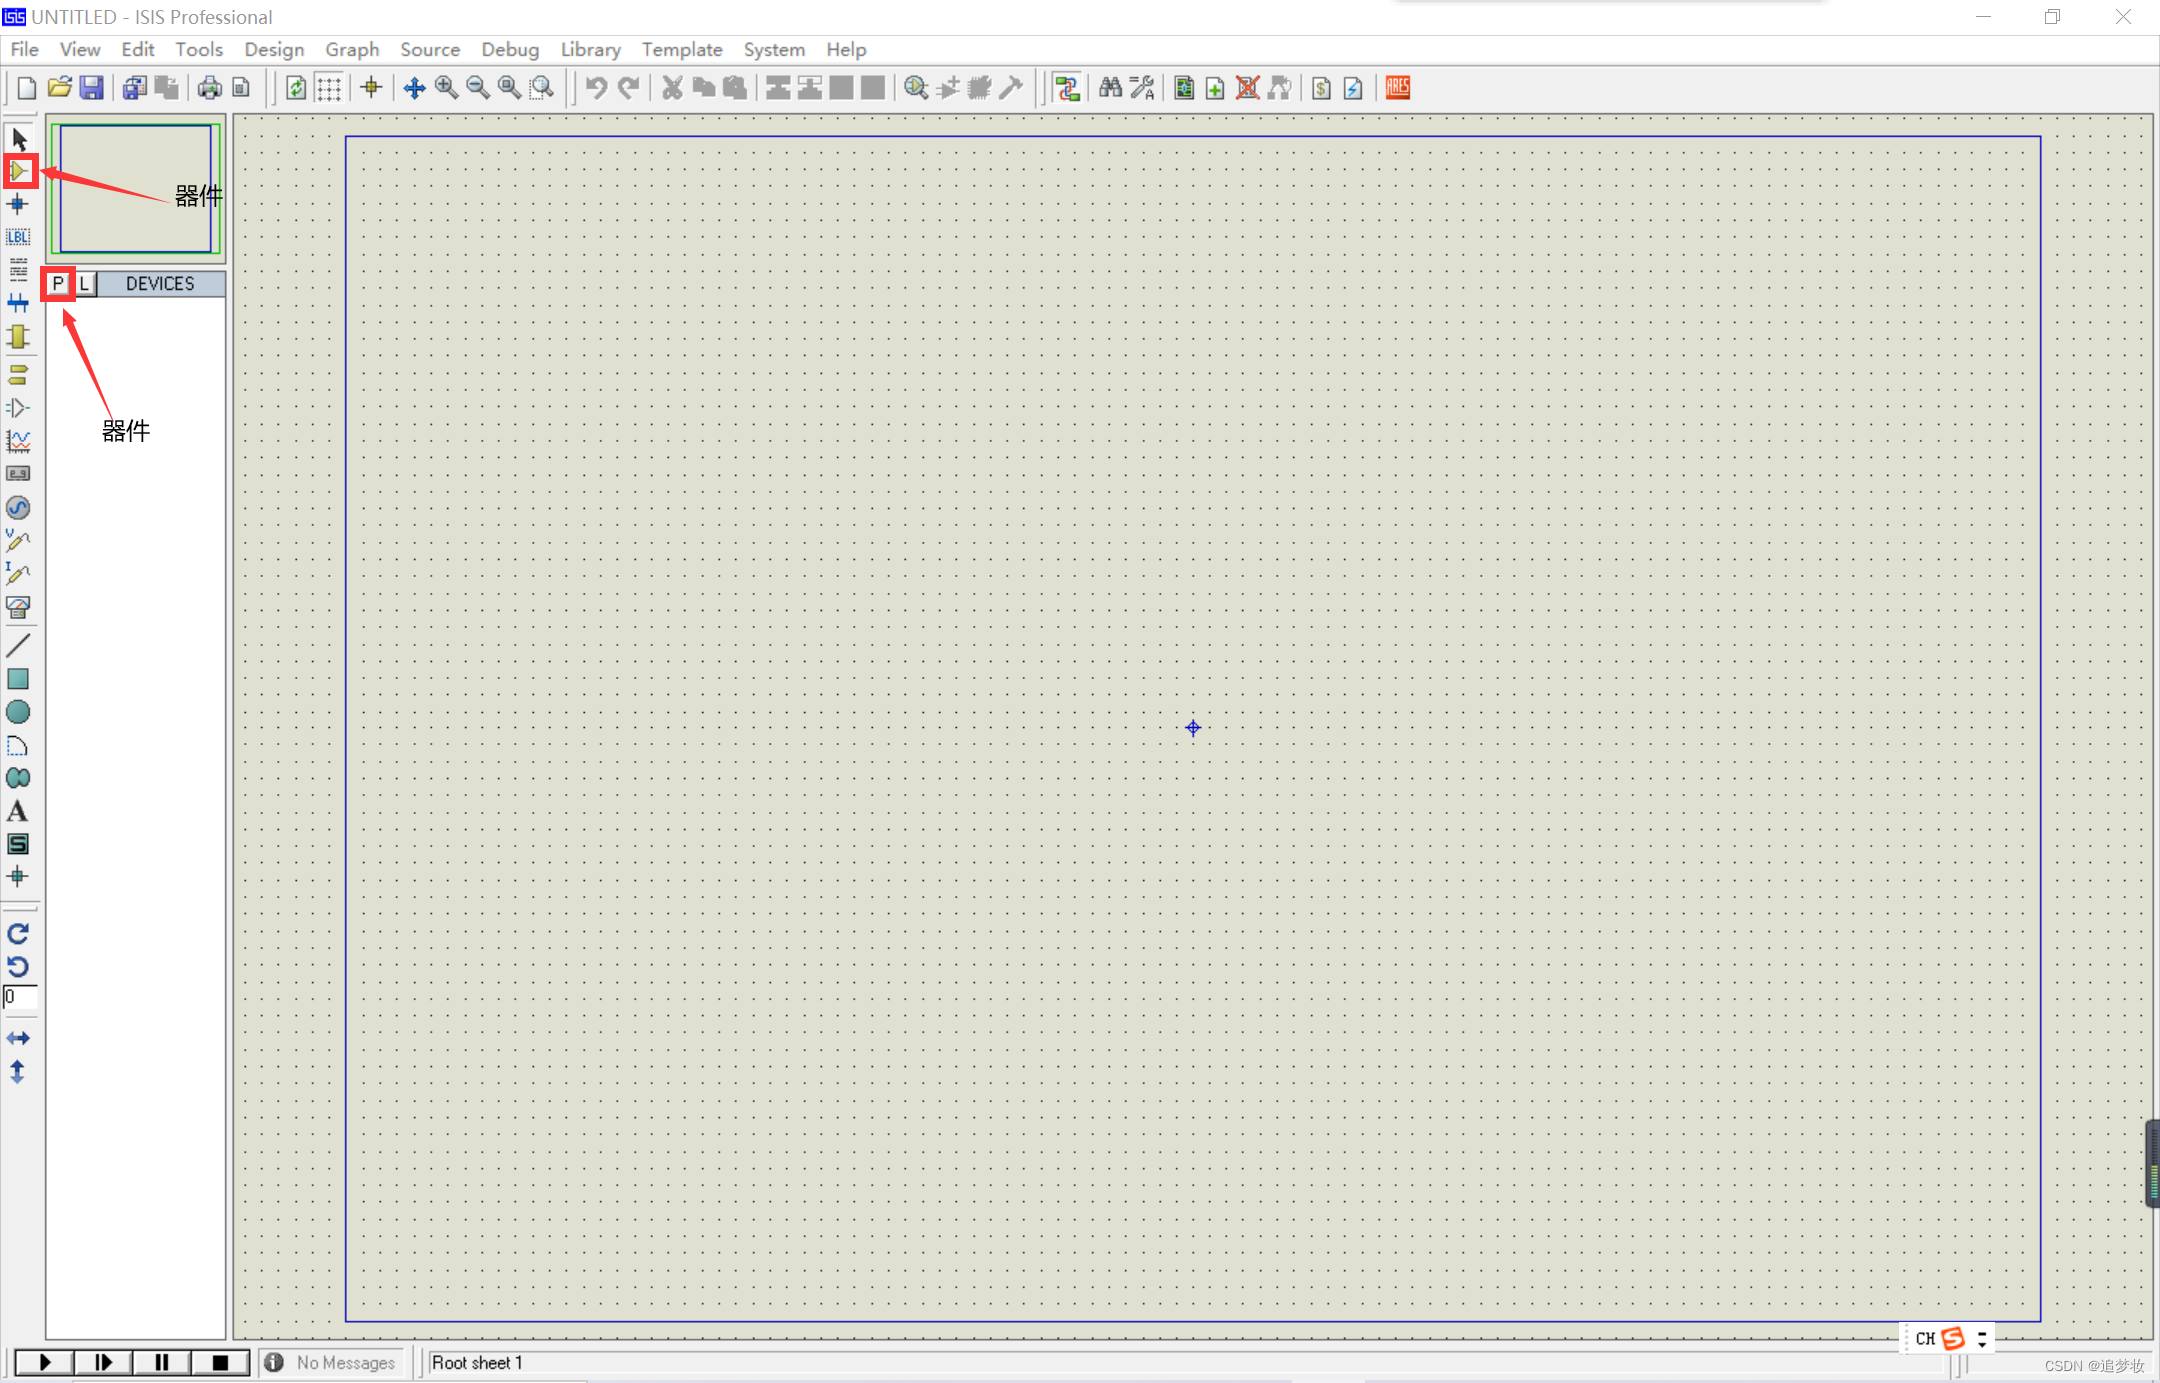
Task: Select the Terminals tool
Action: [18, 375]
